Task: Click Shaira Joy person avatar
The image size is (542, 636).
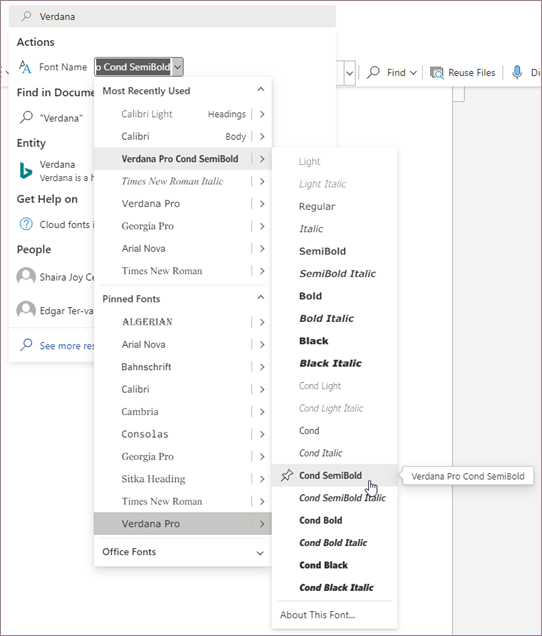Action: click(26, 277)
